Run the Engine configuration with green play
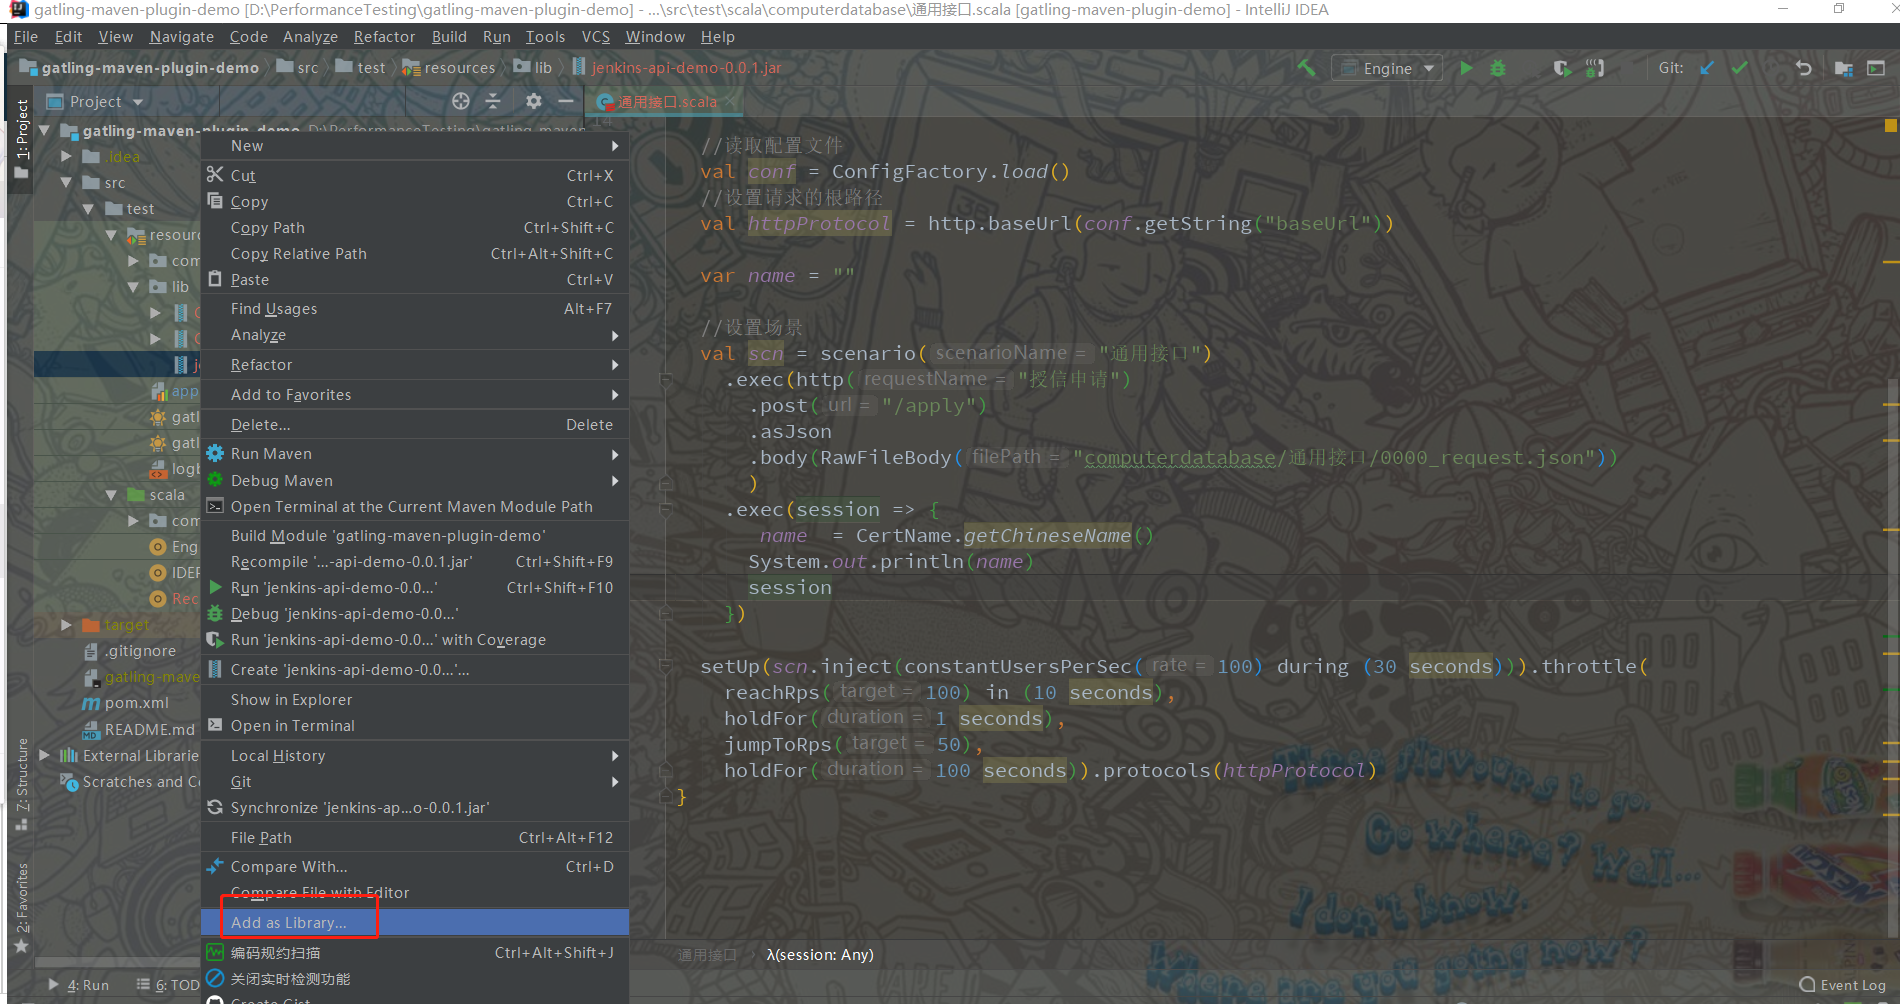Image resolution: width=1900 pixels, height=1004 pixels. (x=1466, y=68)
